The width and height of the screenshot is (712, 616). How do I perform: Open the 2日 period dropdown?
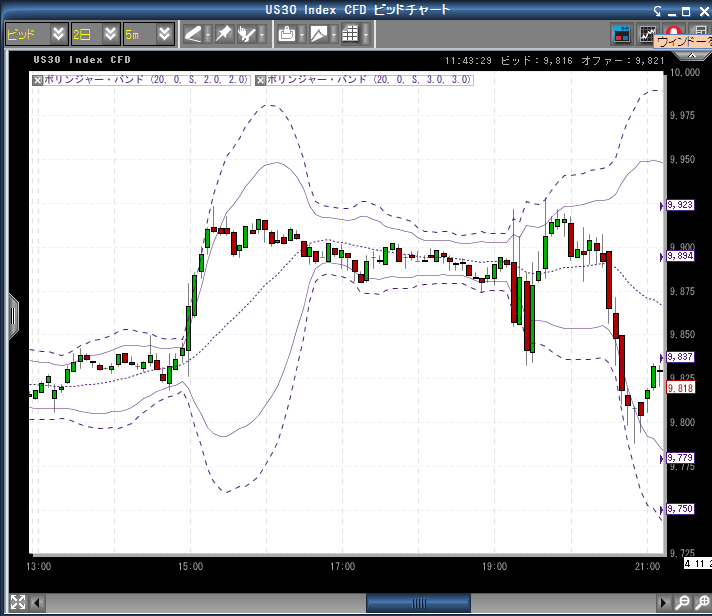pos(110,34)
